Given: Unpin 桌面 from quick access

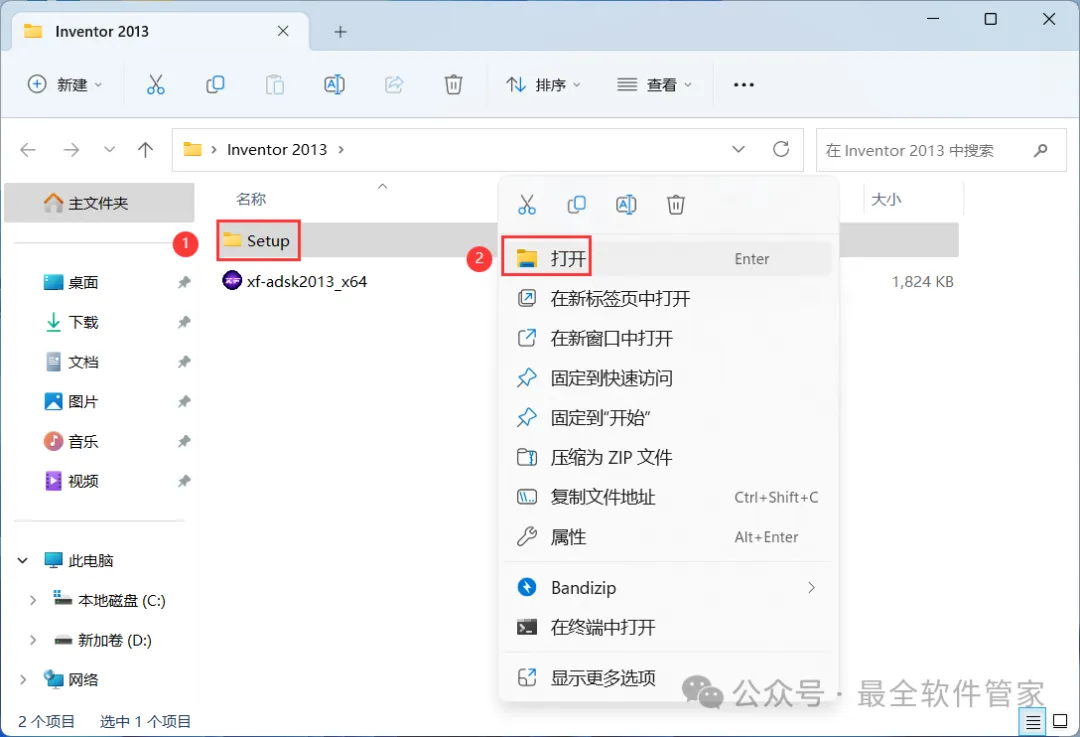Looking at the screenshot, I should tap(184, 282).
